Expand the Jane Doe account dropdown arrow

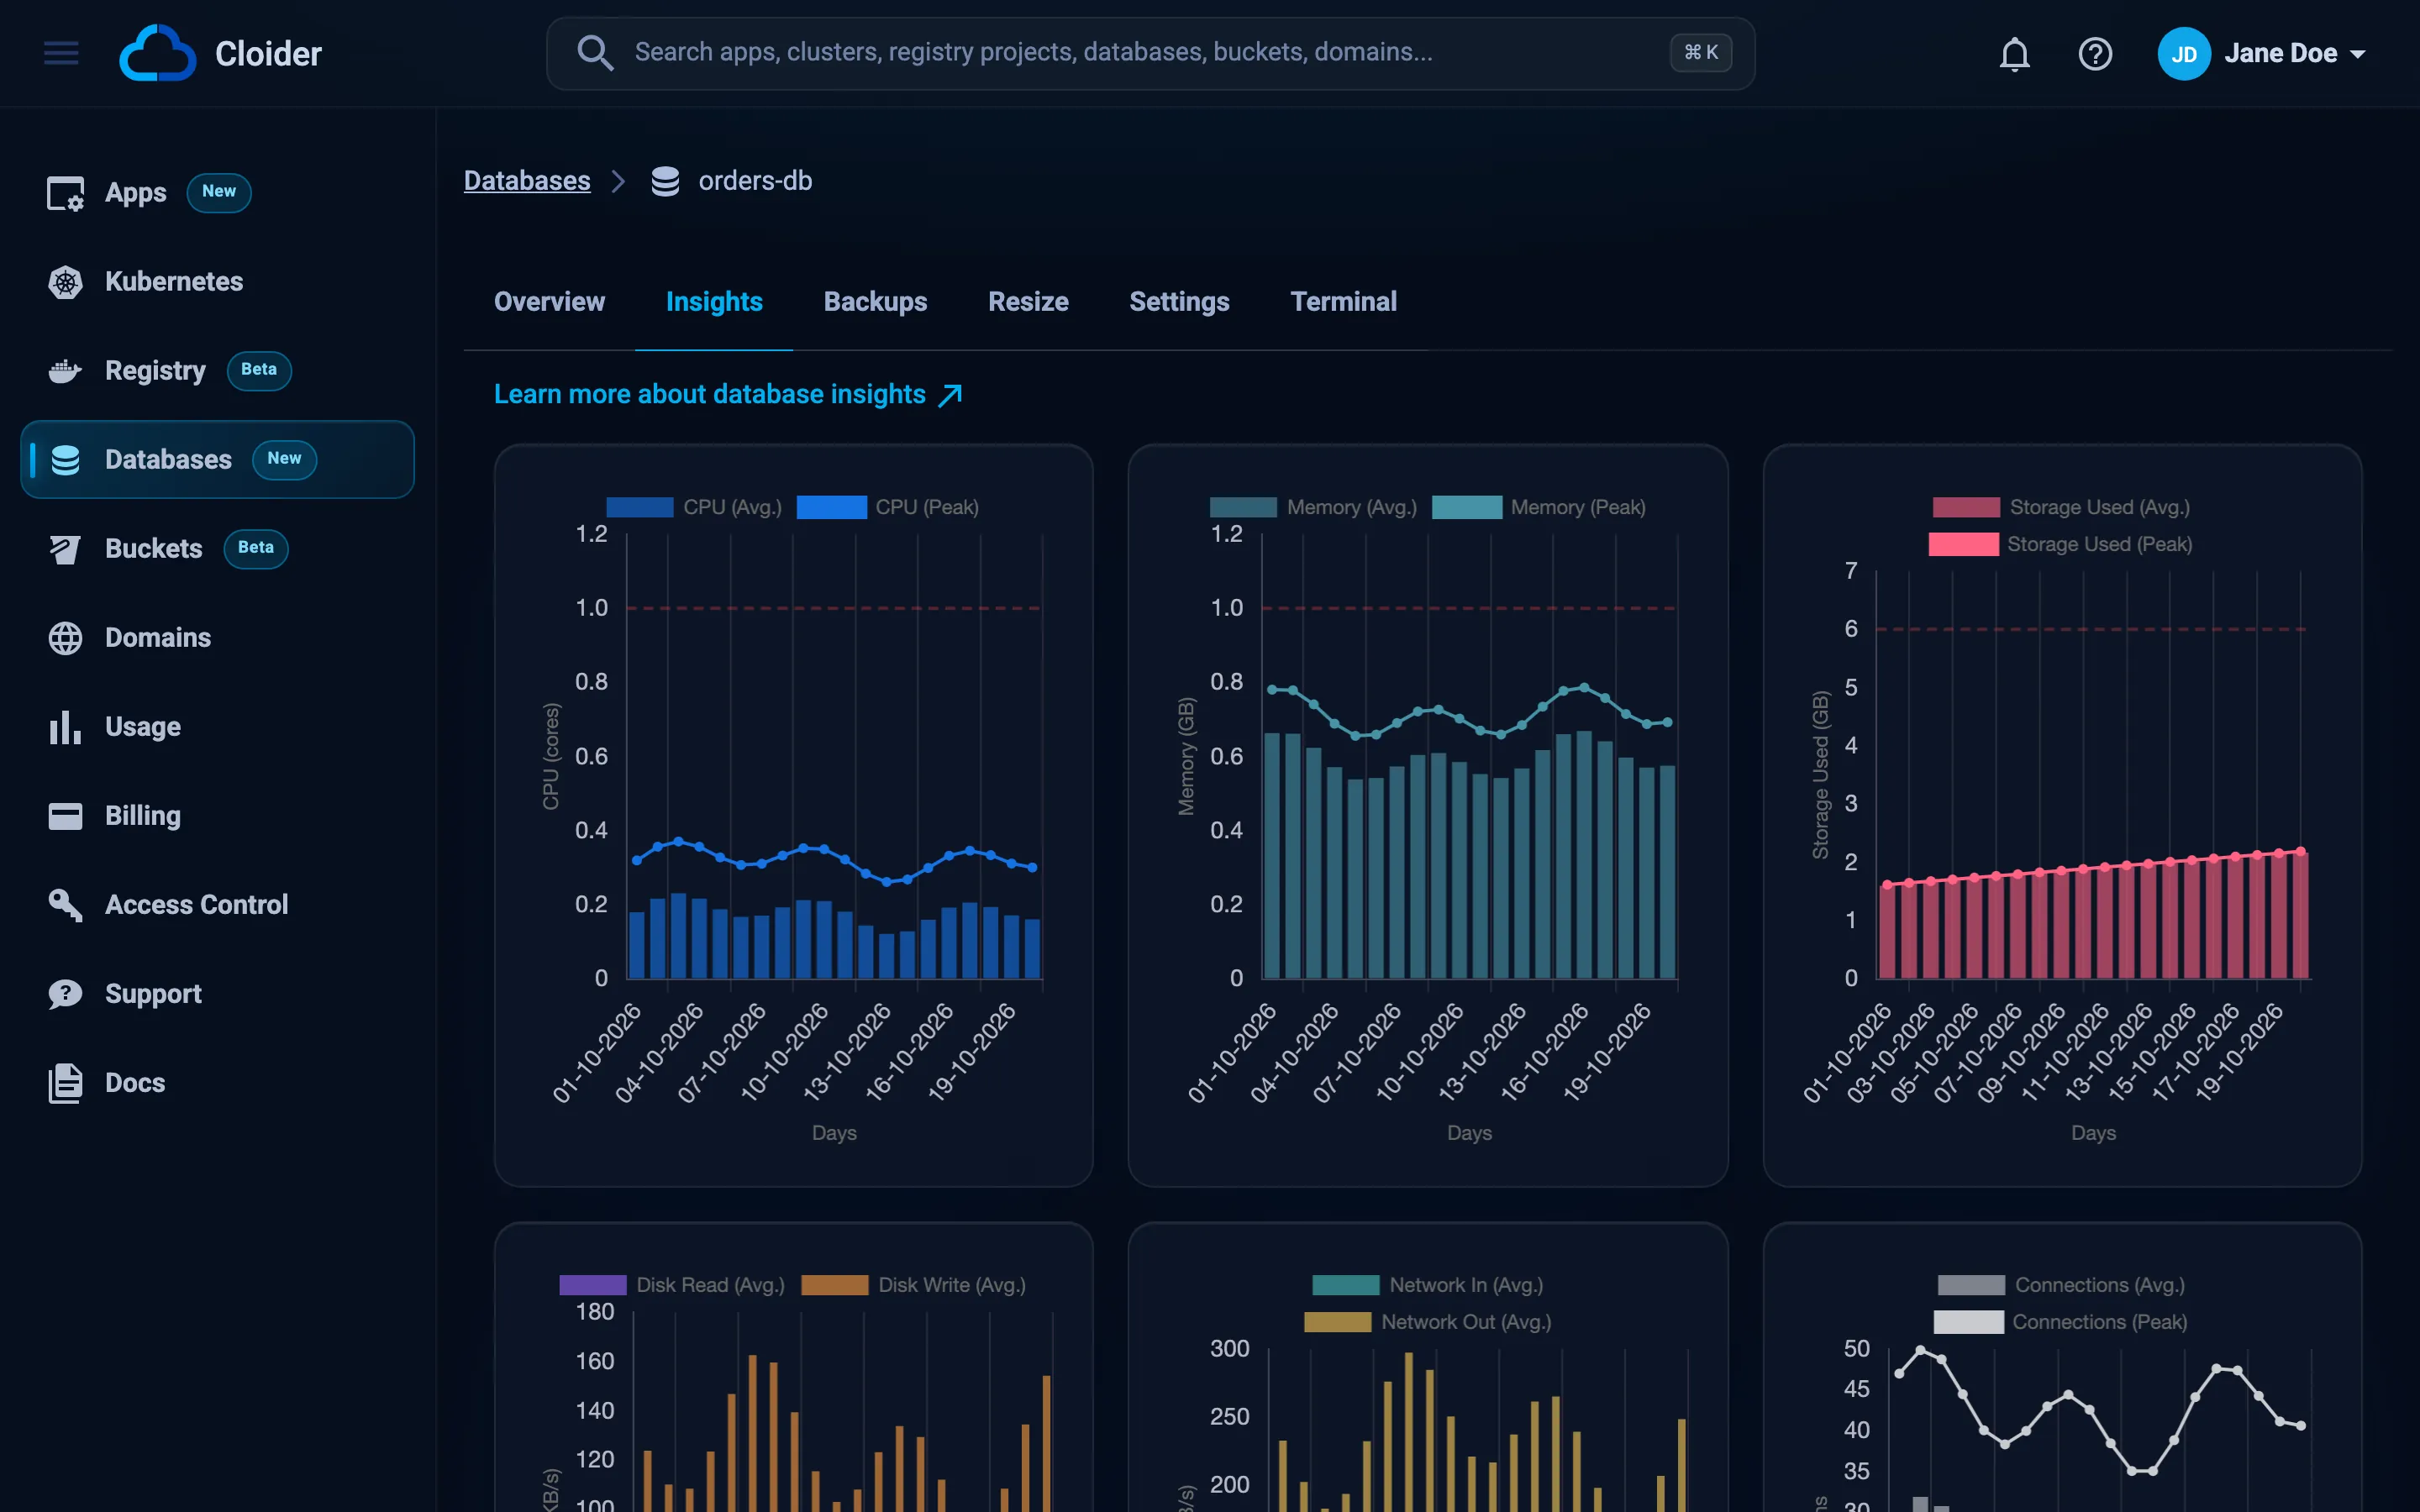point(2358,54)
